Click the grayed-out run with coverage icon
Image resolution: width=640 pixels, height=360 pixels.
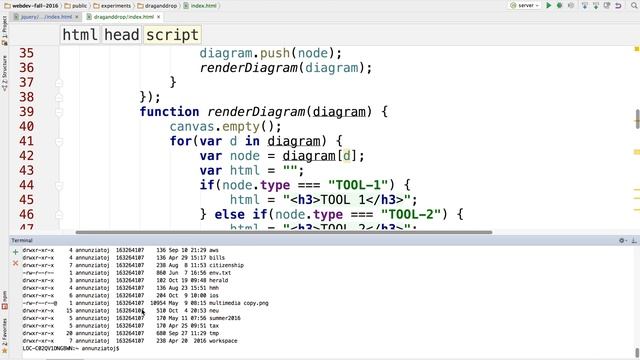(x=571, y=5)
